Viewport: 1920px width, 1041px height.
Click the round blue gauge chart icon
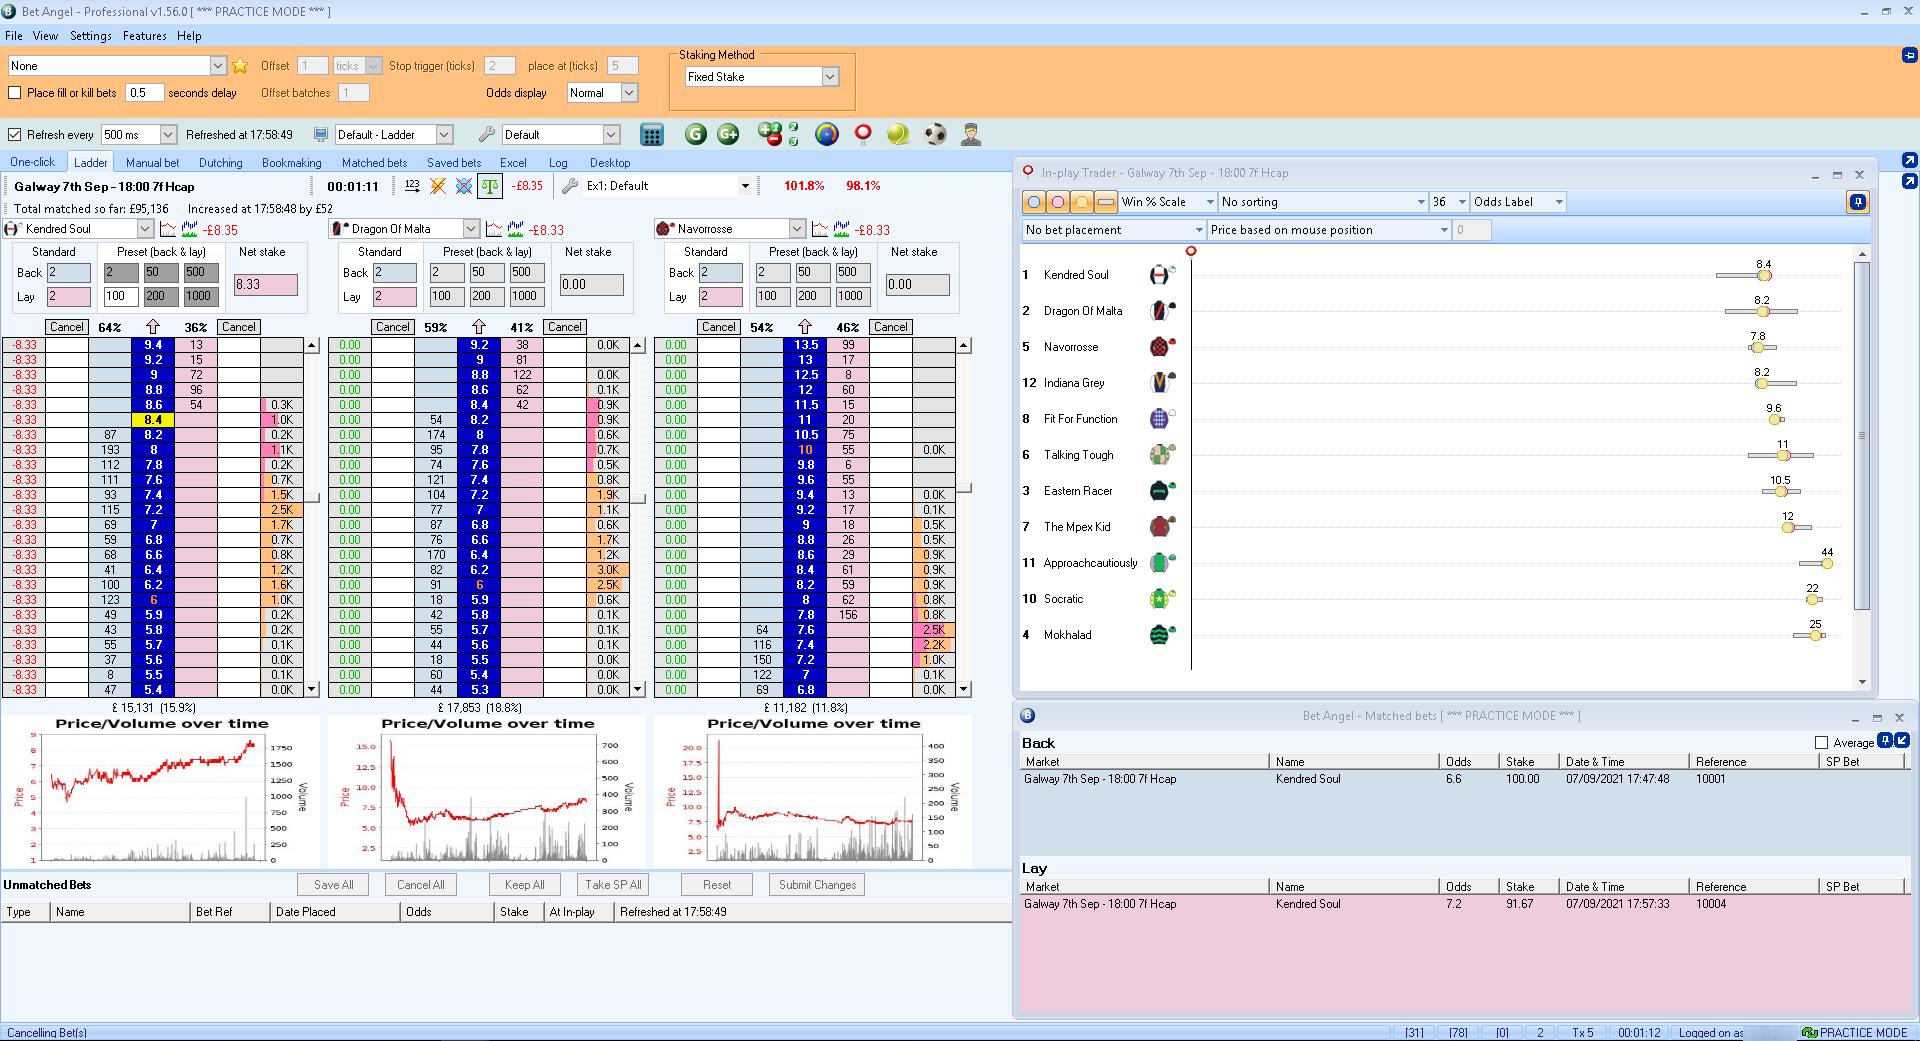click(827, 134)
